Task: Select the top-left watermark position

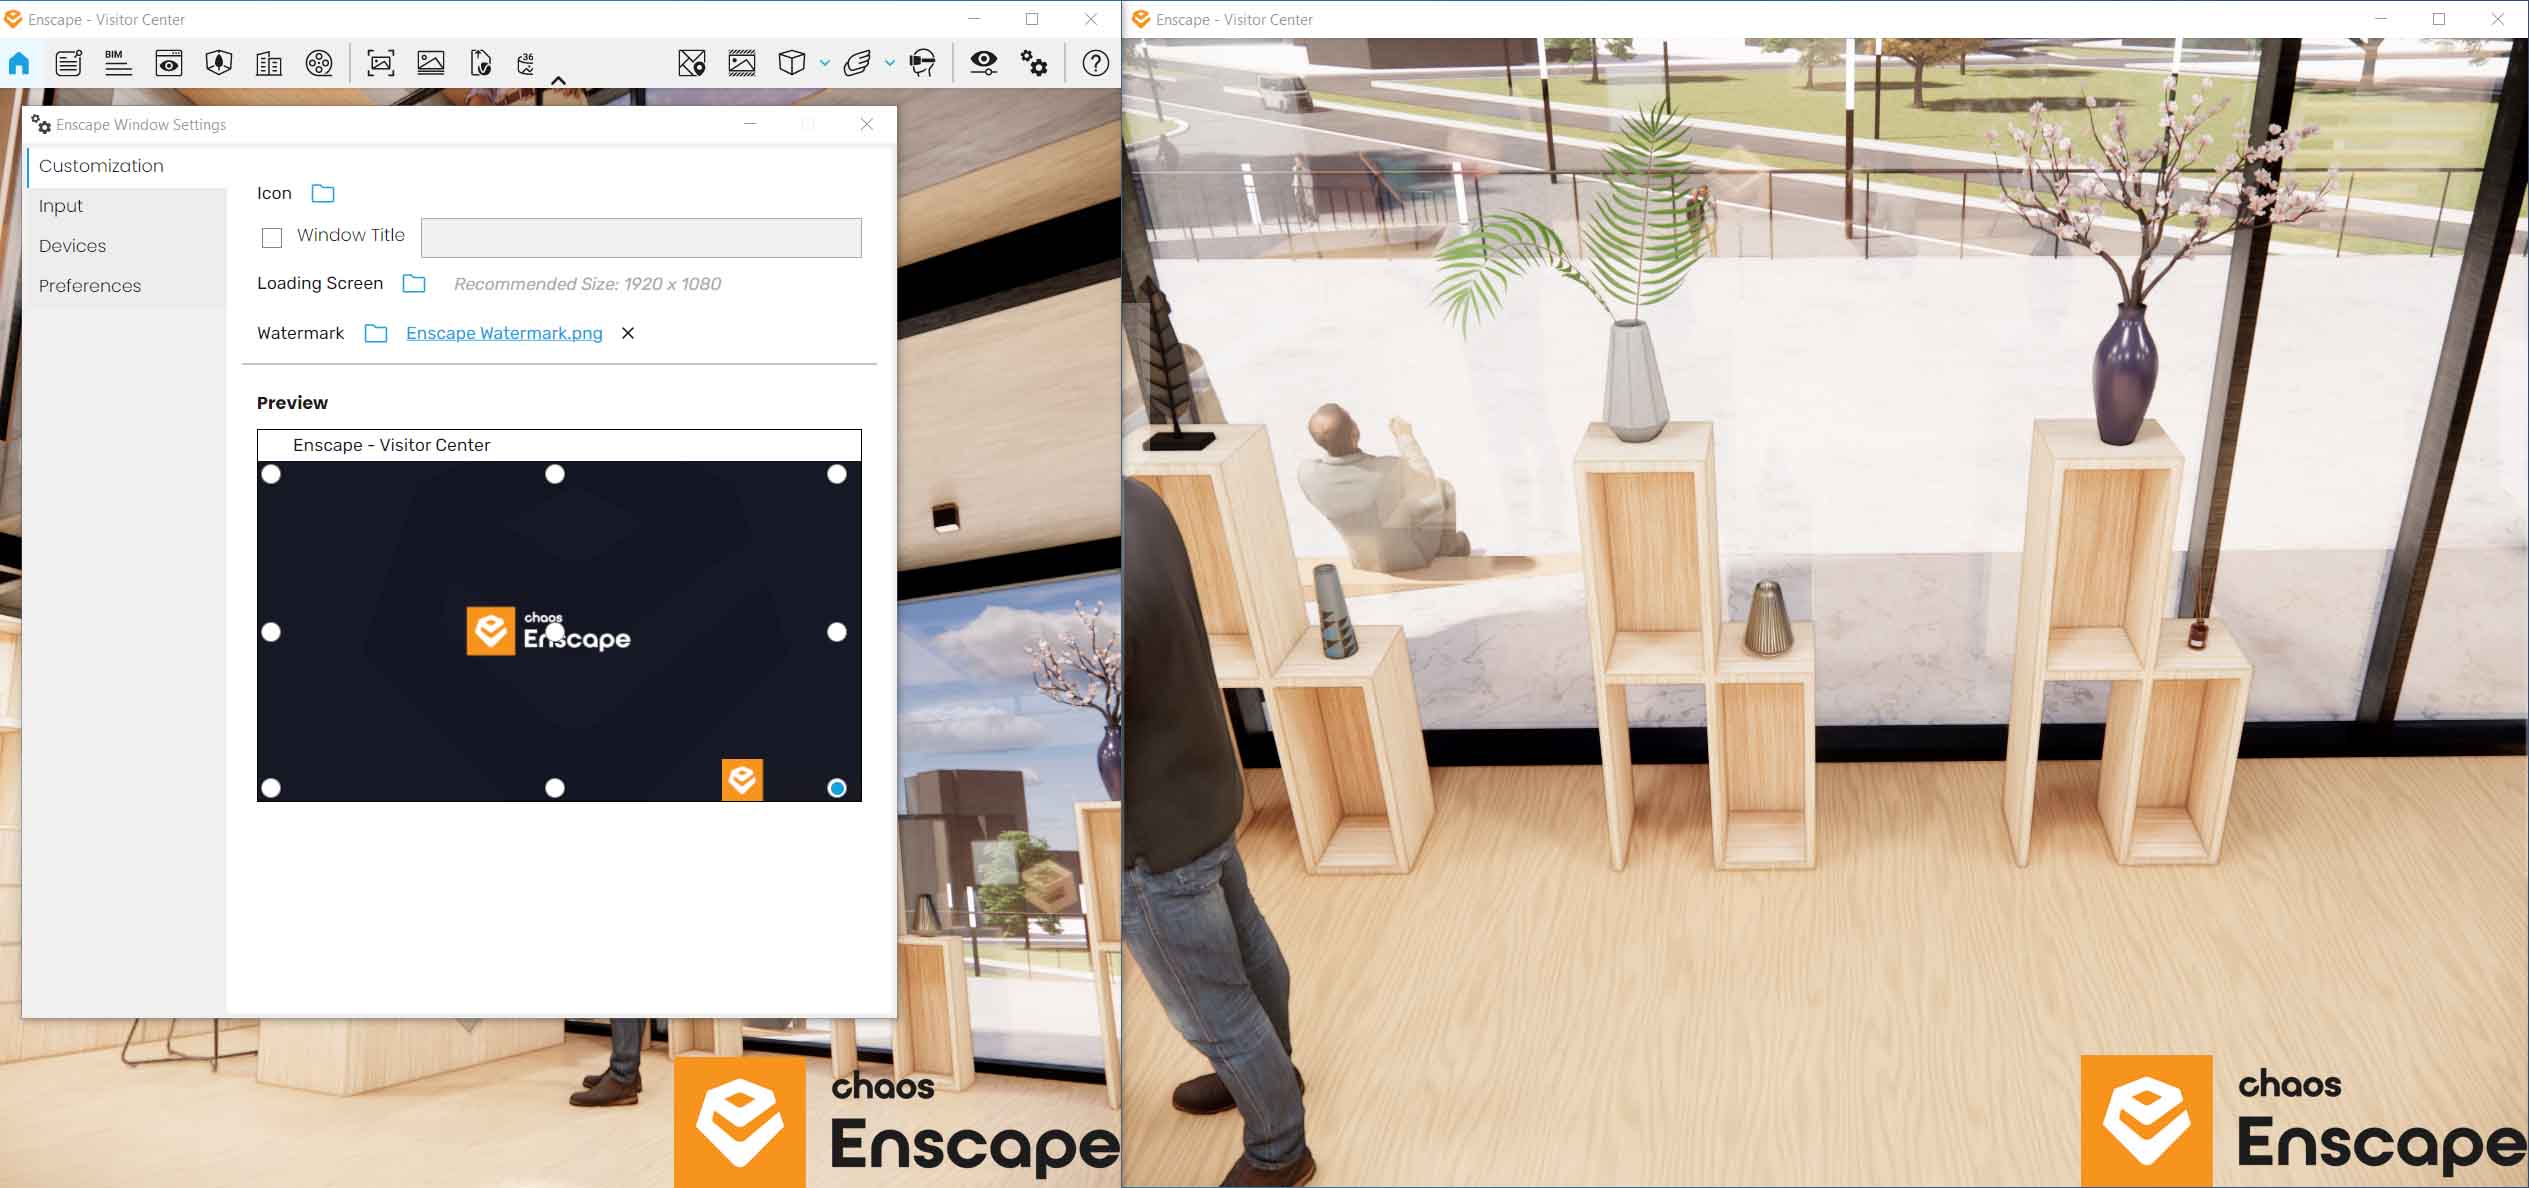Action: (271, 475)
